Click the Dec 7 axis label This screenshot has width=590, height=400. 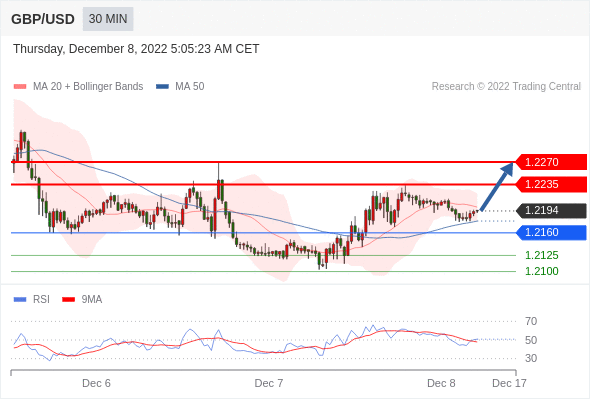pos(269,383)
